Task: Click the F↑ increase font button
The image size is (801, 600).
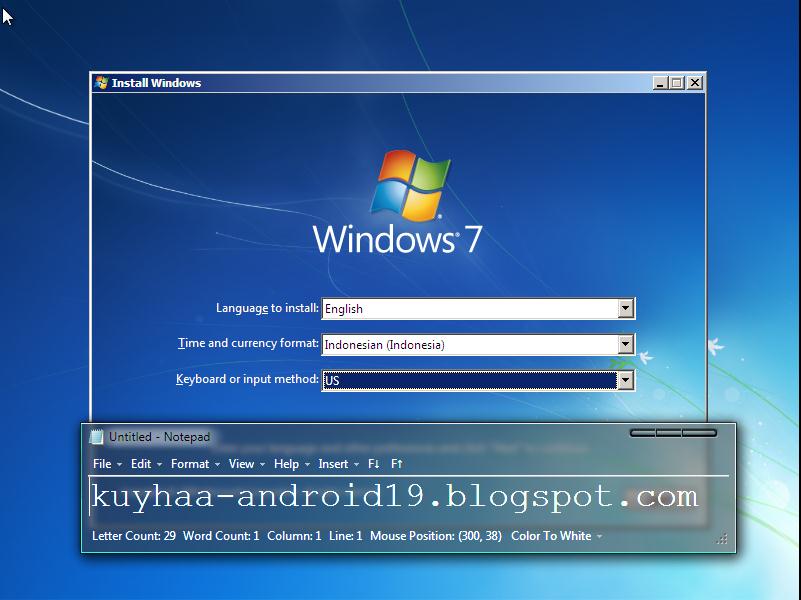Action: pos(397,464)
